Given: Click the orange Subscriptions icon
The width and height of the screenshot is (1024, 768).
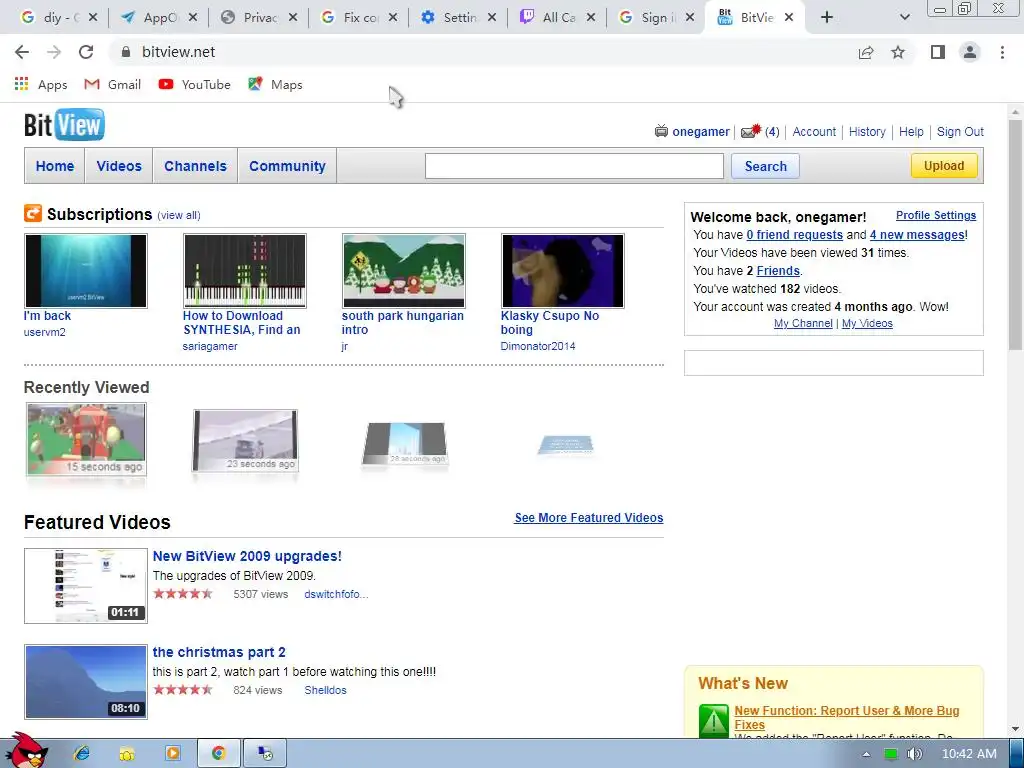Looking at the screenshot, I should tap(33, 214).
